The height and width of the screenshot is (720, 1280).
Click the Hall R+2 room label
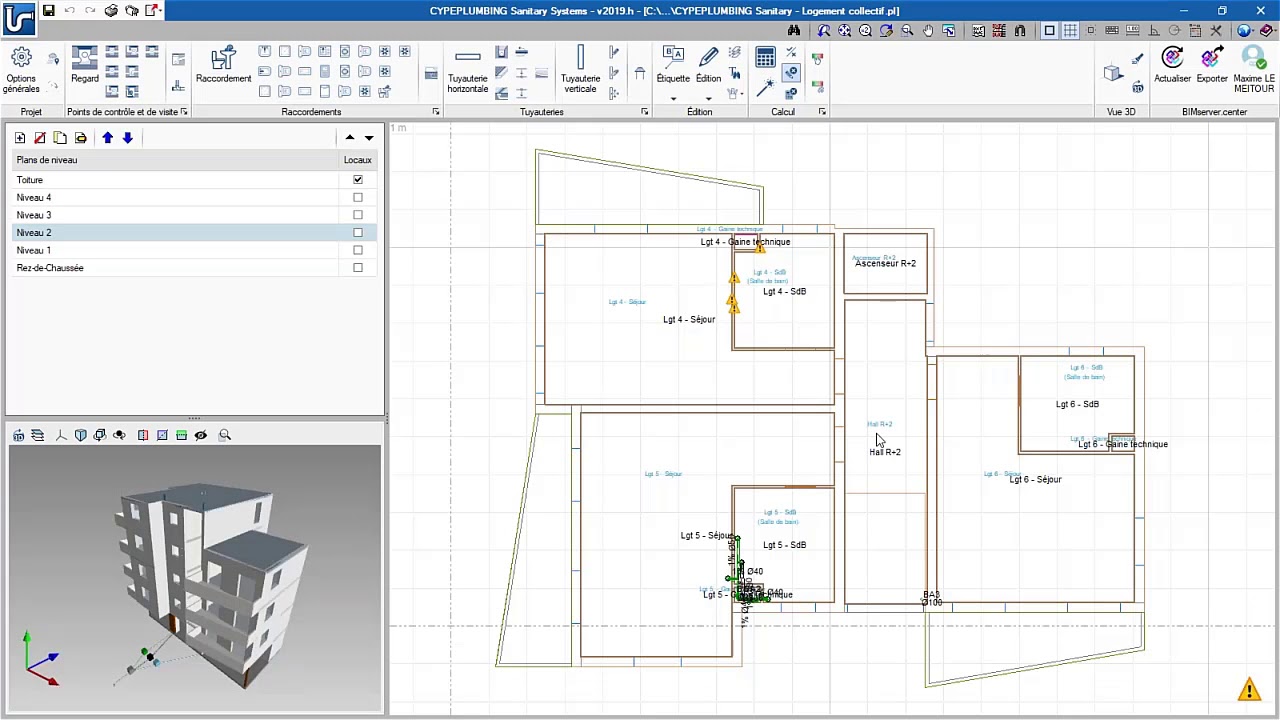[885, 452]
